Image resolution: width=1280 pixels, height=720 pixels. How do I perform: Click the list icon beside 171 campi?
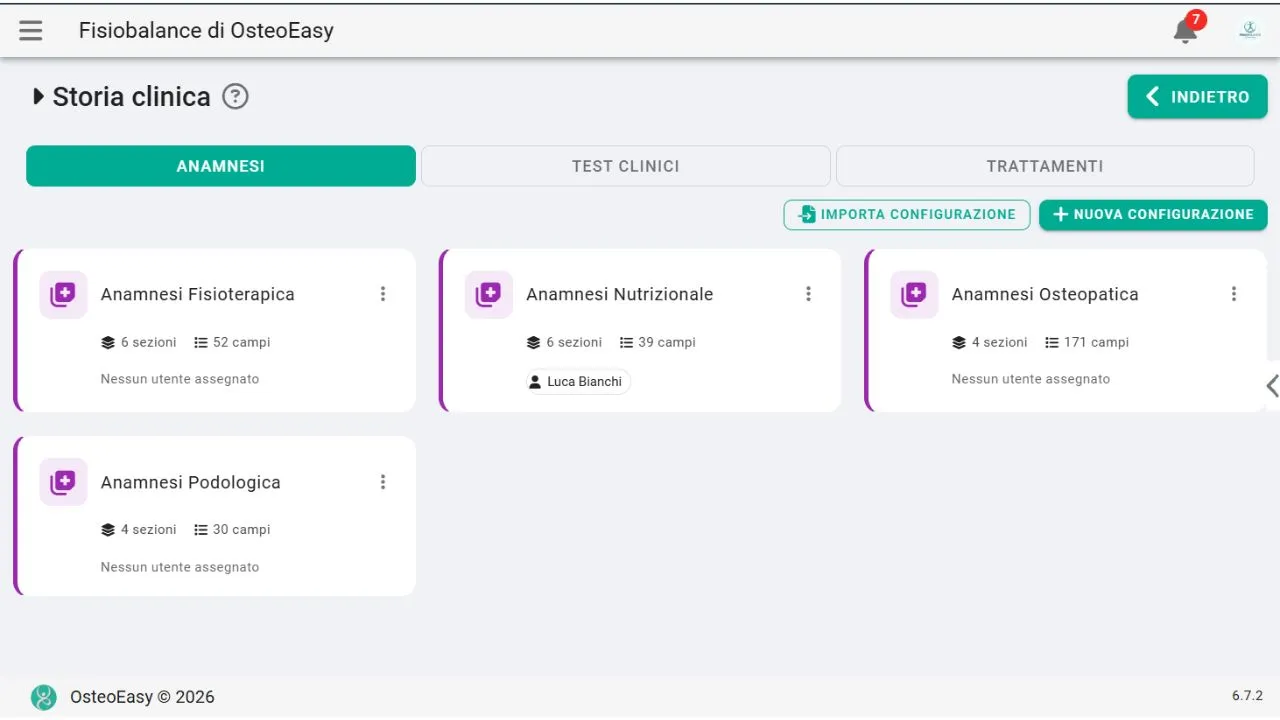(x=1052, y=343)
